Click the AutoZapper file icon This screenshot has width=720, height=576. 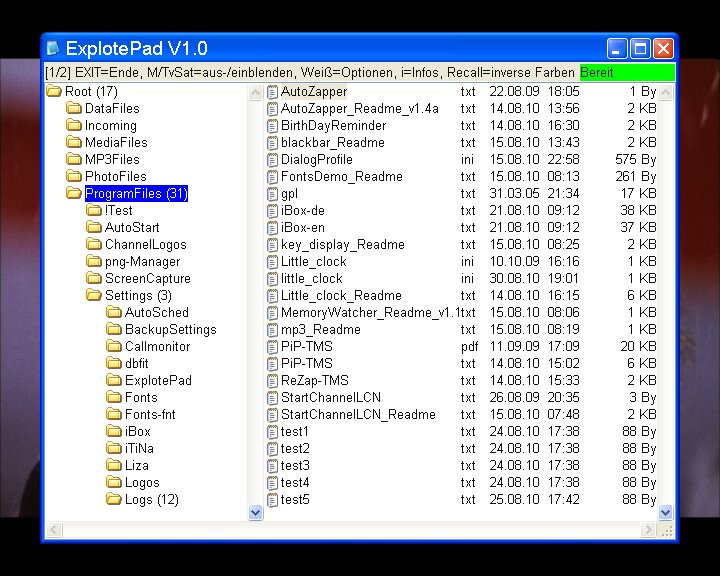272,92
